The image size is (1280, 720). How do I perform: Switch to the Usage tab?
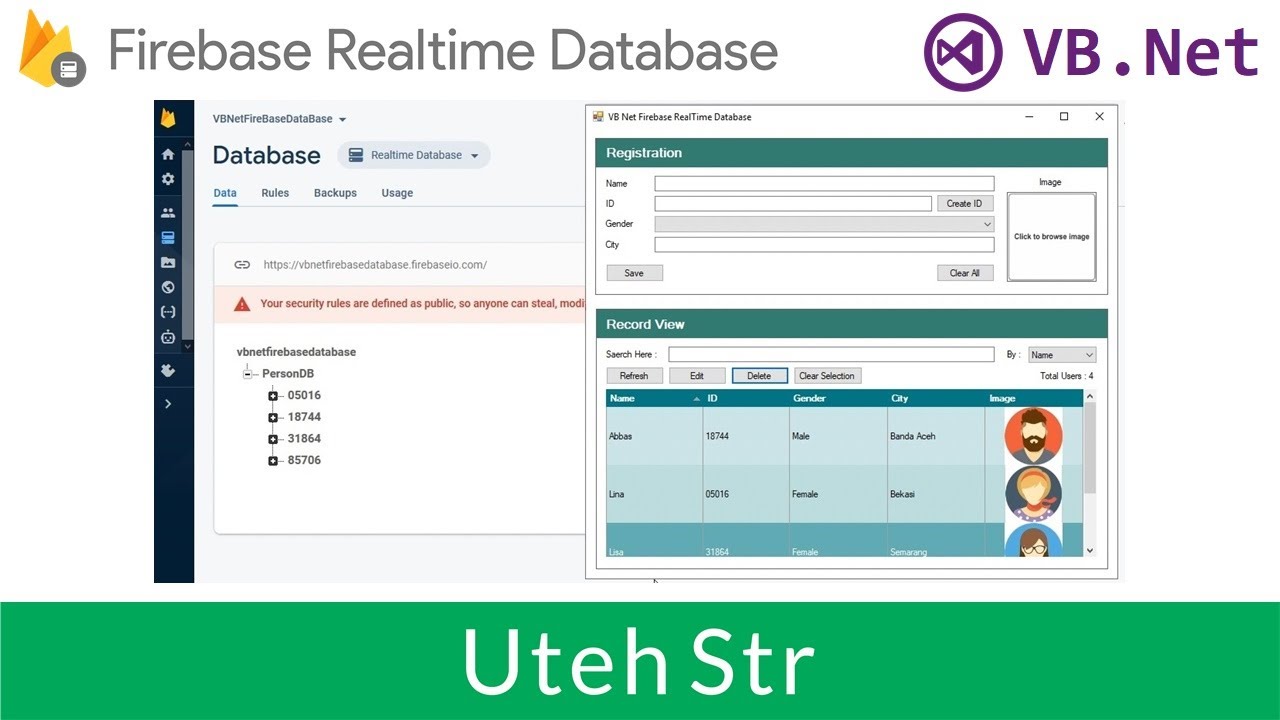click(x=397, y=193)
